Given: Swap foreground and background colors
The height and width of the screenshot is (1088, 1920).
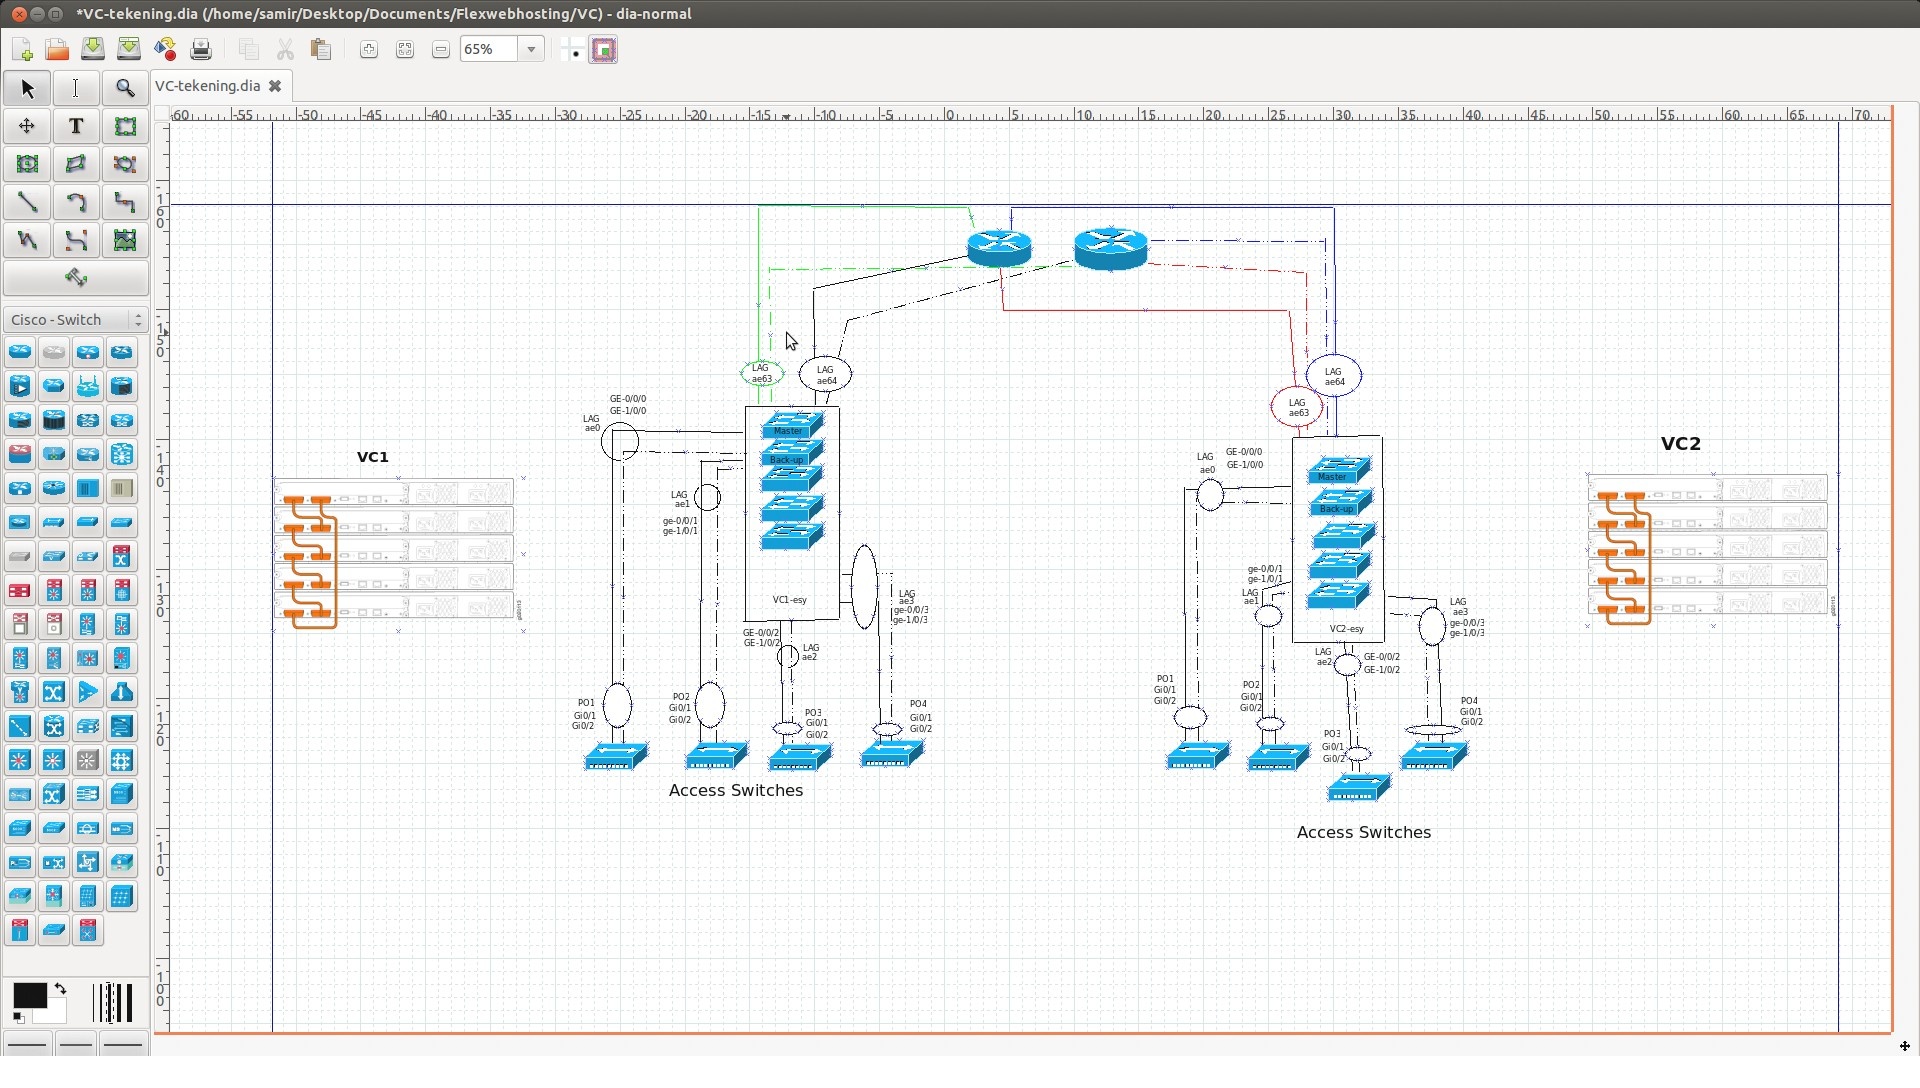Looking at the screenshot, I should (60, 989).
